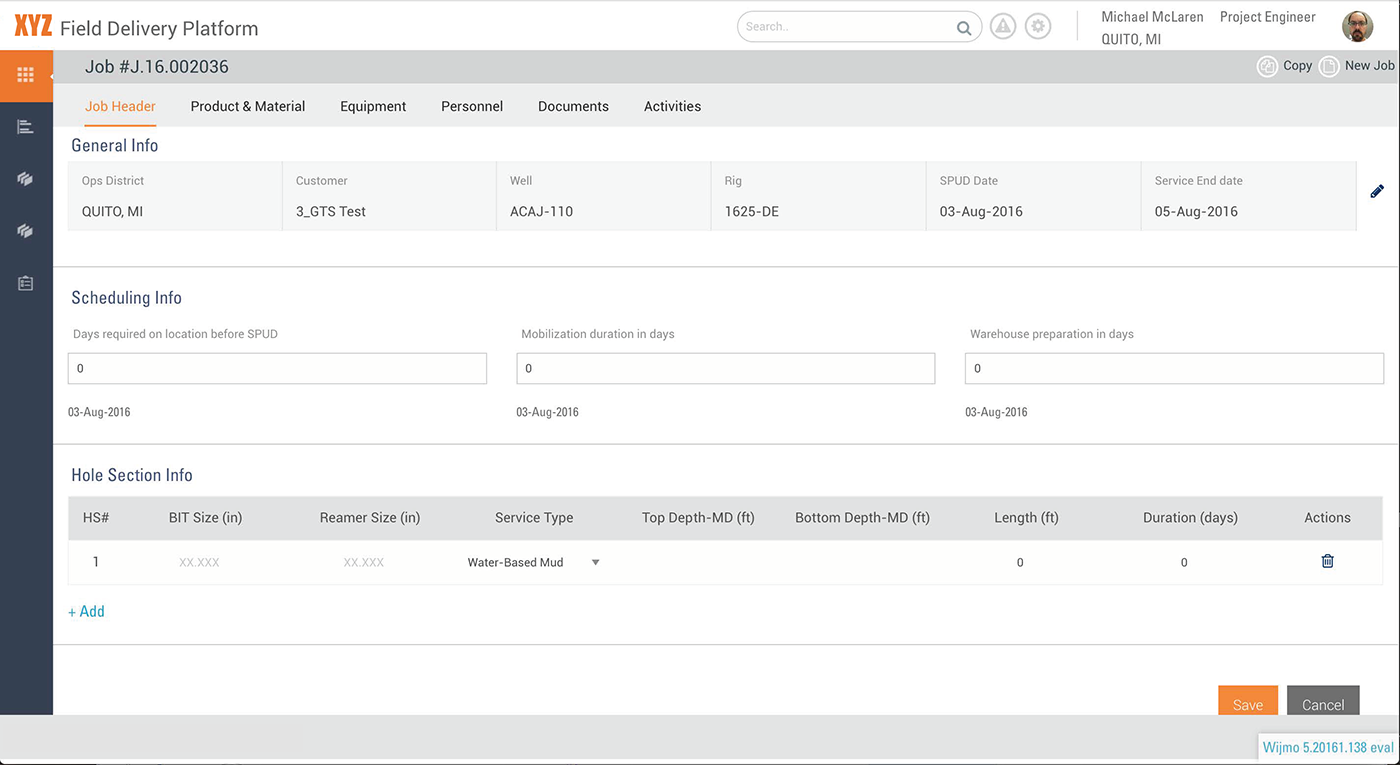Click the Warehouse preparation in days field
This screenshot has width=1400, height=765.
pos(1174,368)
